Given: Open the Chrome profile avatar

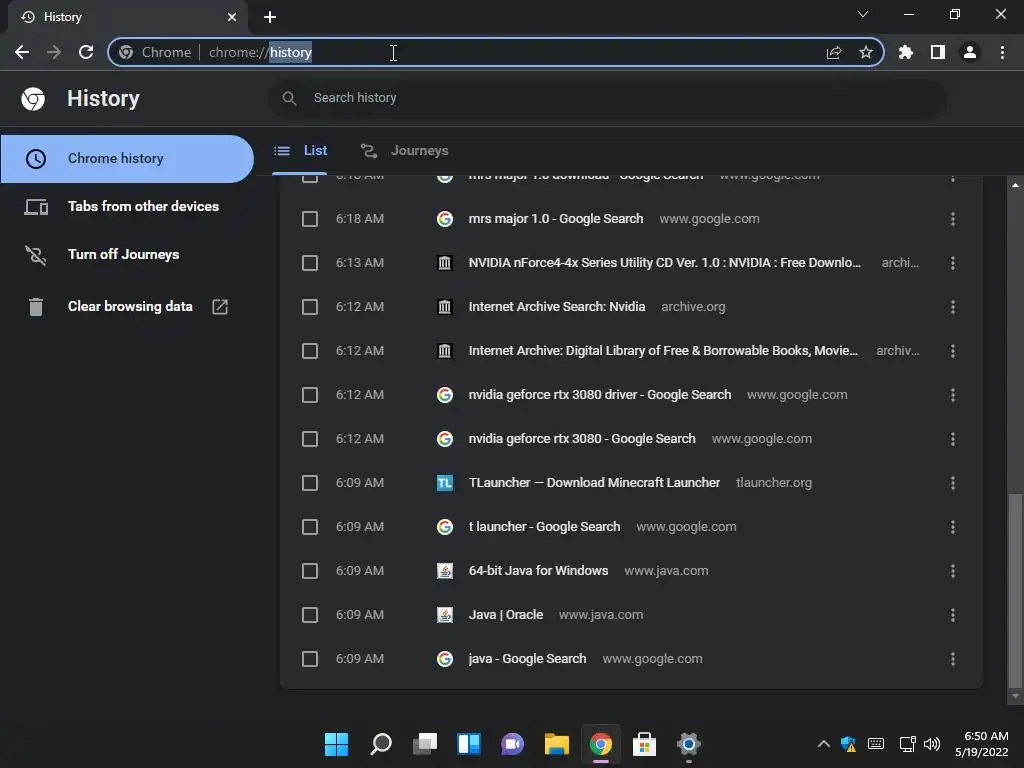Looking at the screenshot, I should [969, 52].
